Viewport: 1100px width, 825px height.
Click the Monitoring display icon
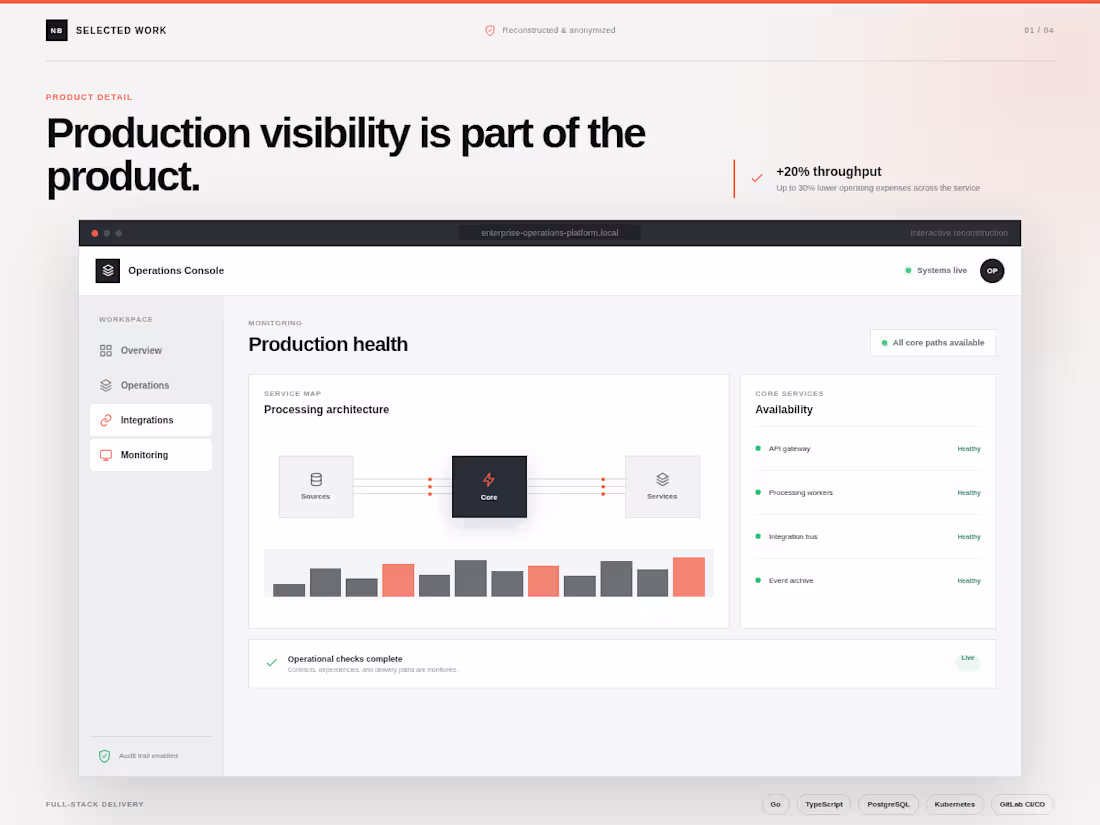tap(106, 455)
